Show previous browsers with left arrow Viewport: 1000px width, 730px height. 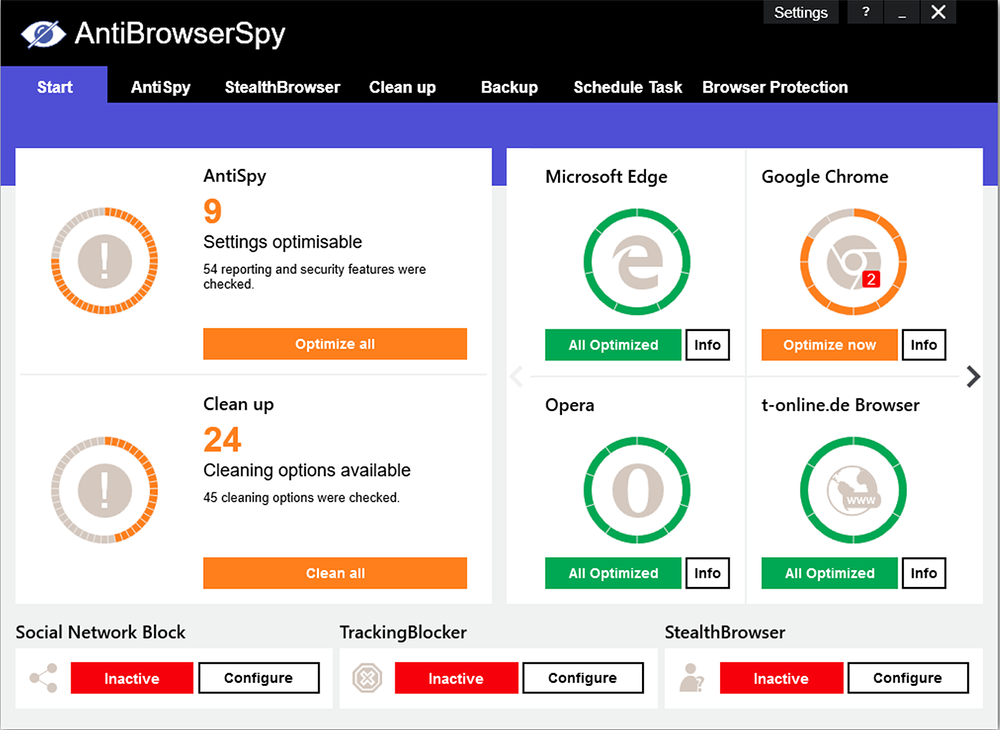517,377
